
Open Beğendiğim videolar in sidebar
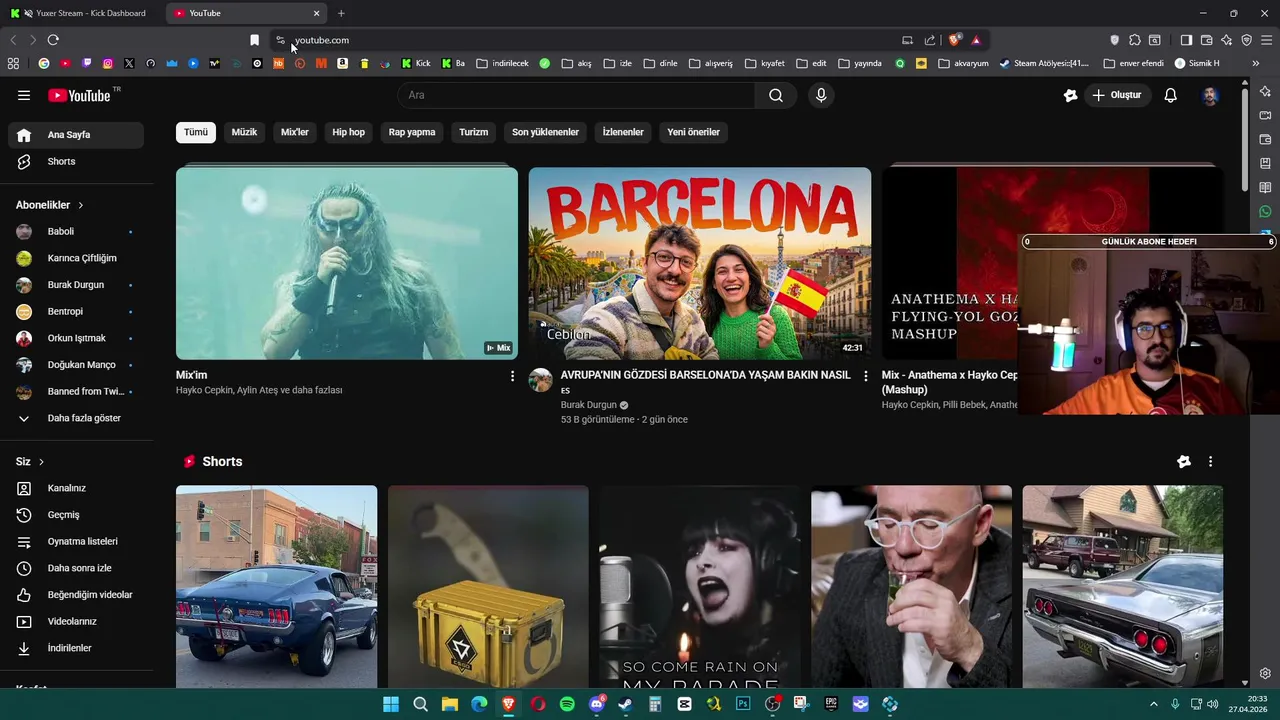[x=76, y=595]
